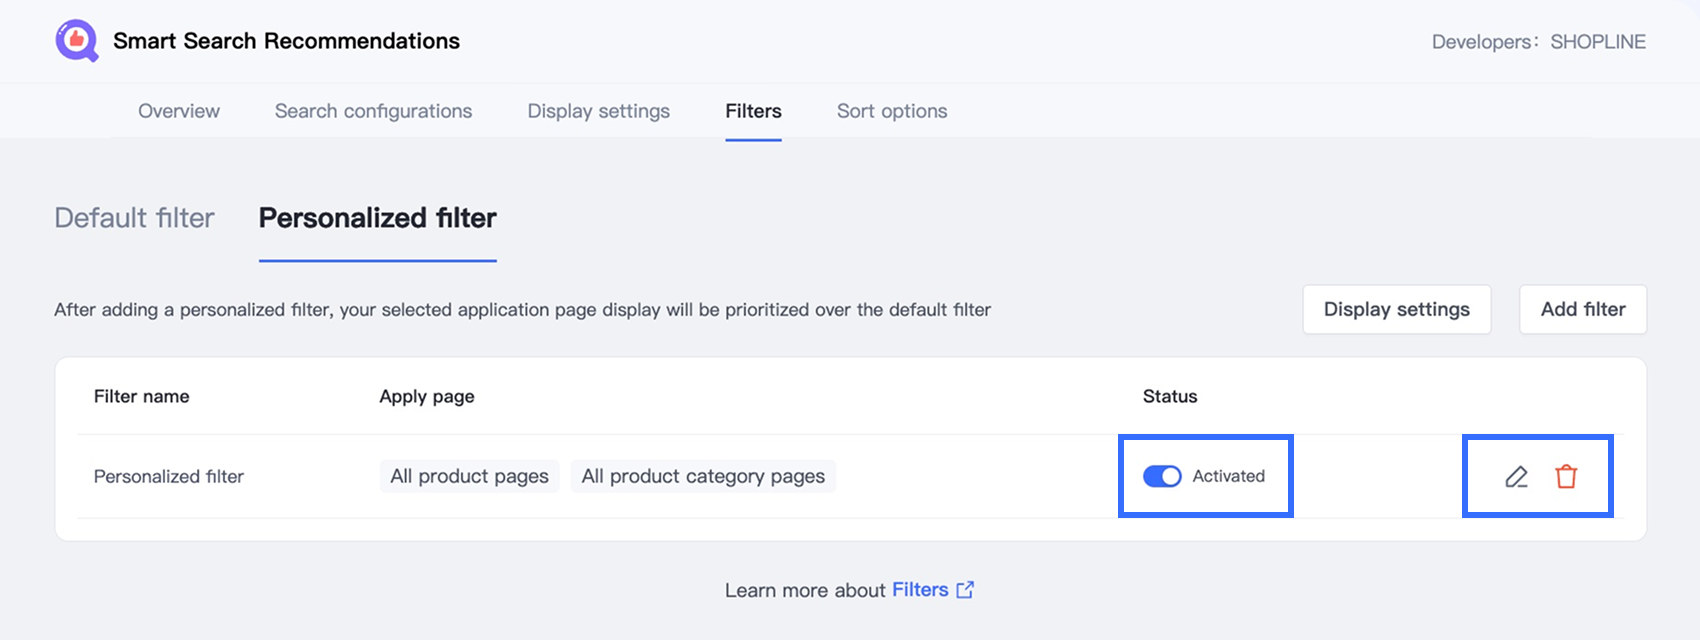Select the Personalized filter sub-tab heading
The height and width of the screenshot is (640, 1700).
pyautogui.click(x=377, y=218)
